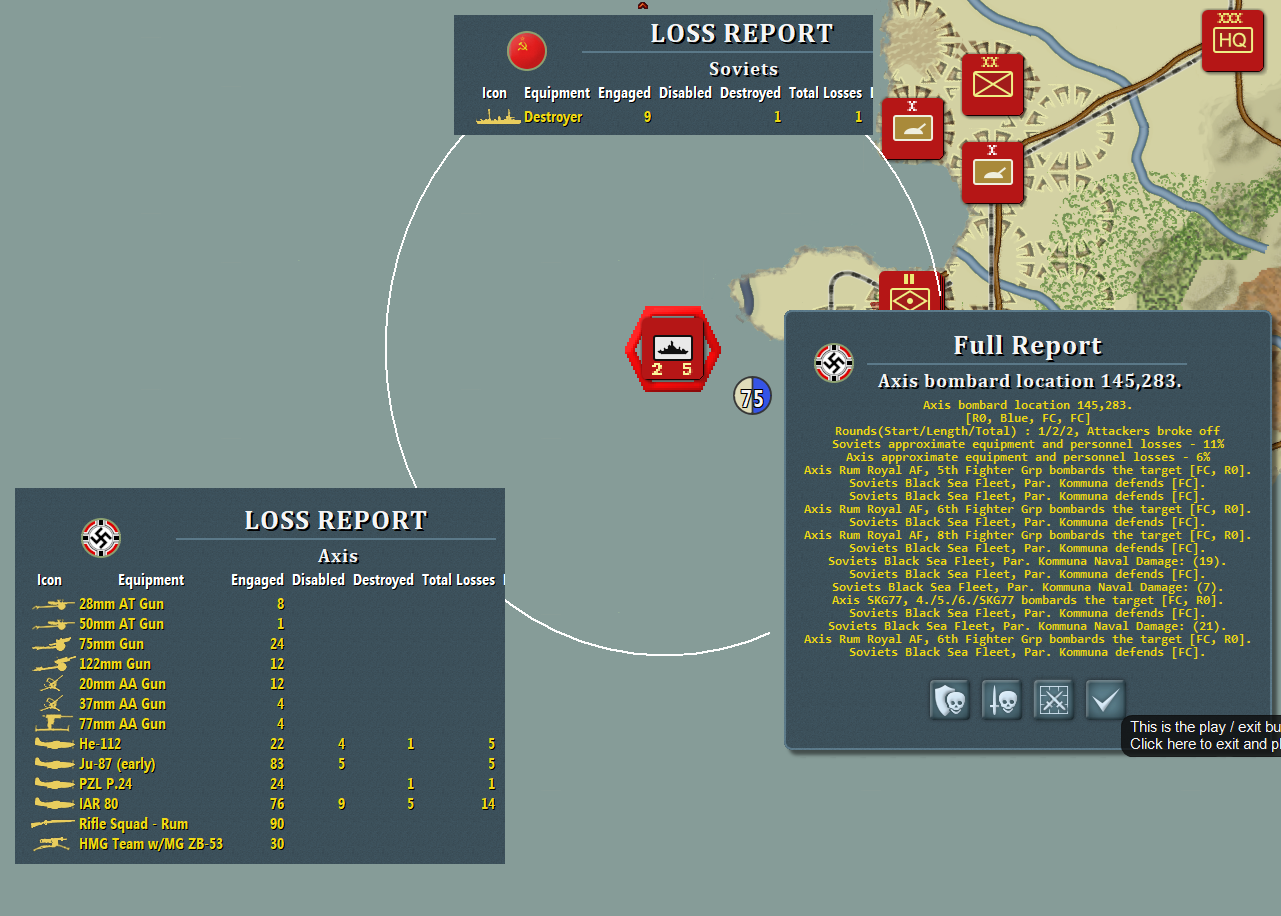Screen dimensions: 1281x916
Task: Click the Disabled column header in Axis report
Action: point(318,580)
